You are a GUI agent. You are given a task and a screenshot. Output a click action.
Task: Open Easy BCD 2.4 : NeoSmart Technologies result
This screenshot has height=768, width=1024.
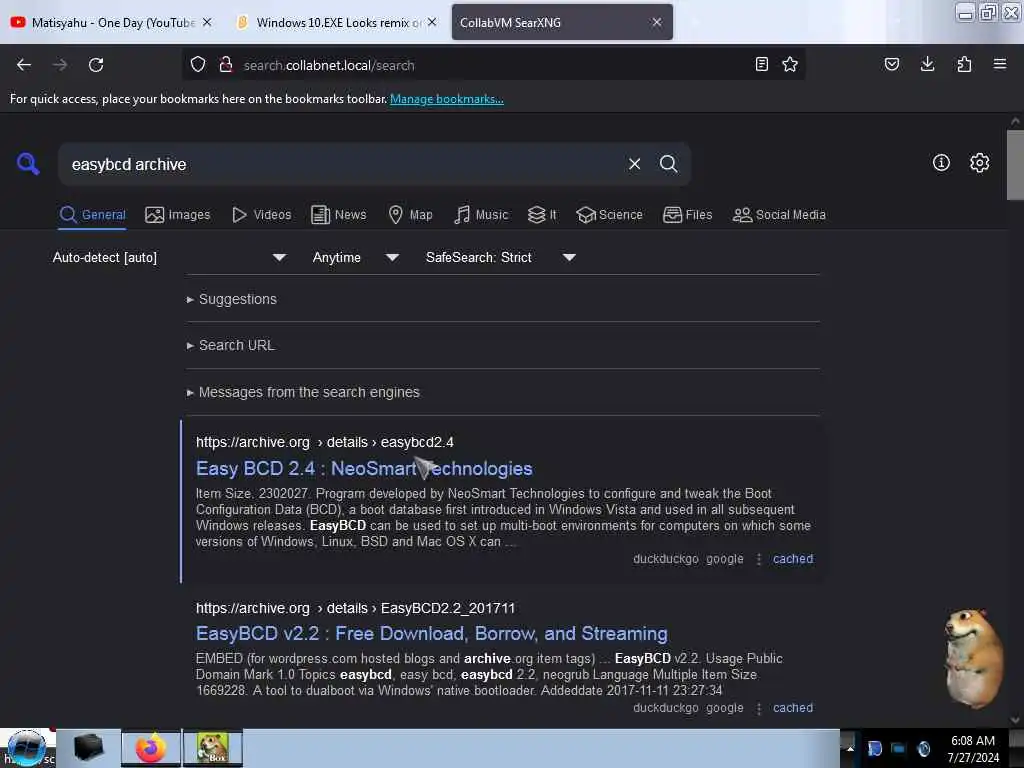click(x=364, y=468)
